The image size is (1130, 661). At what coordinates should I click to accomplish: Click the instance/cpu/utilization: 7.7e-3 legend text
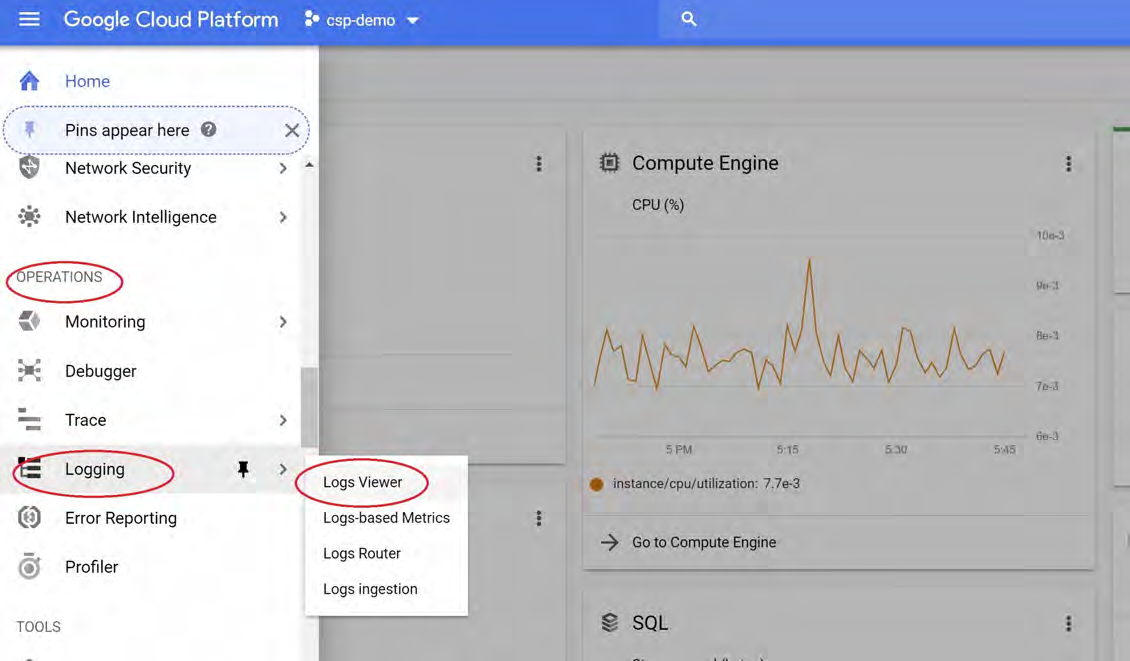click(x=706, y=484)
